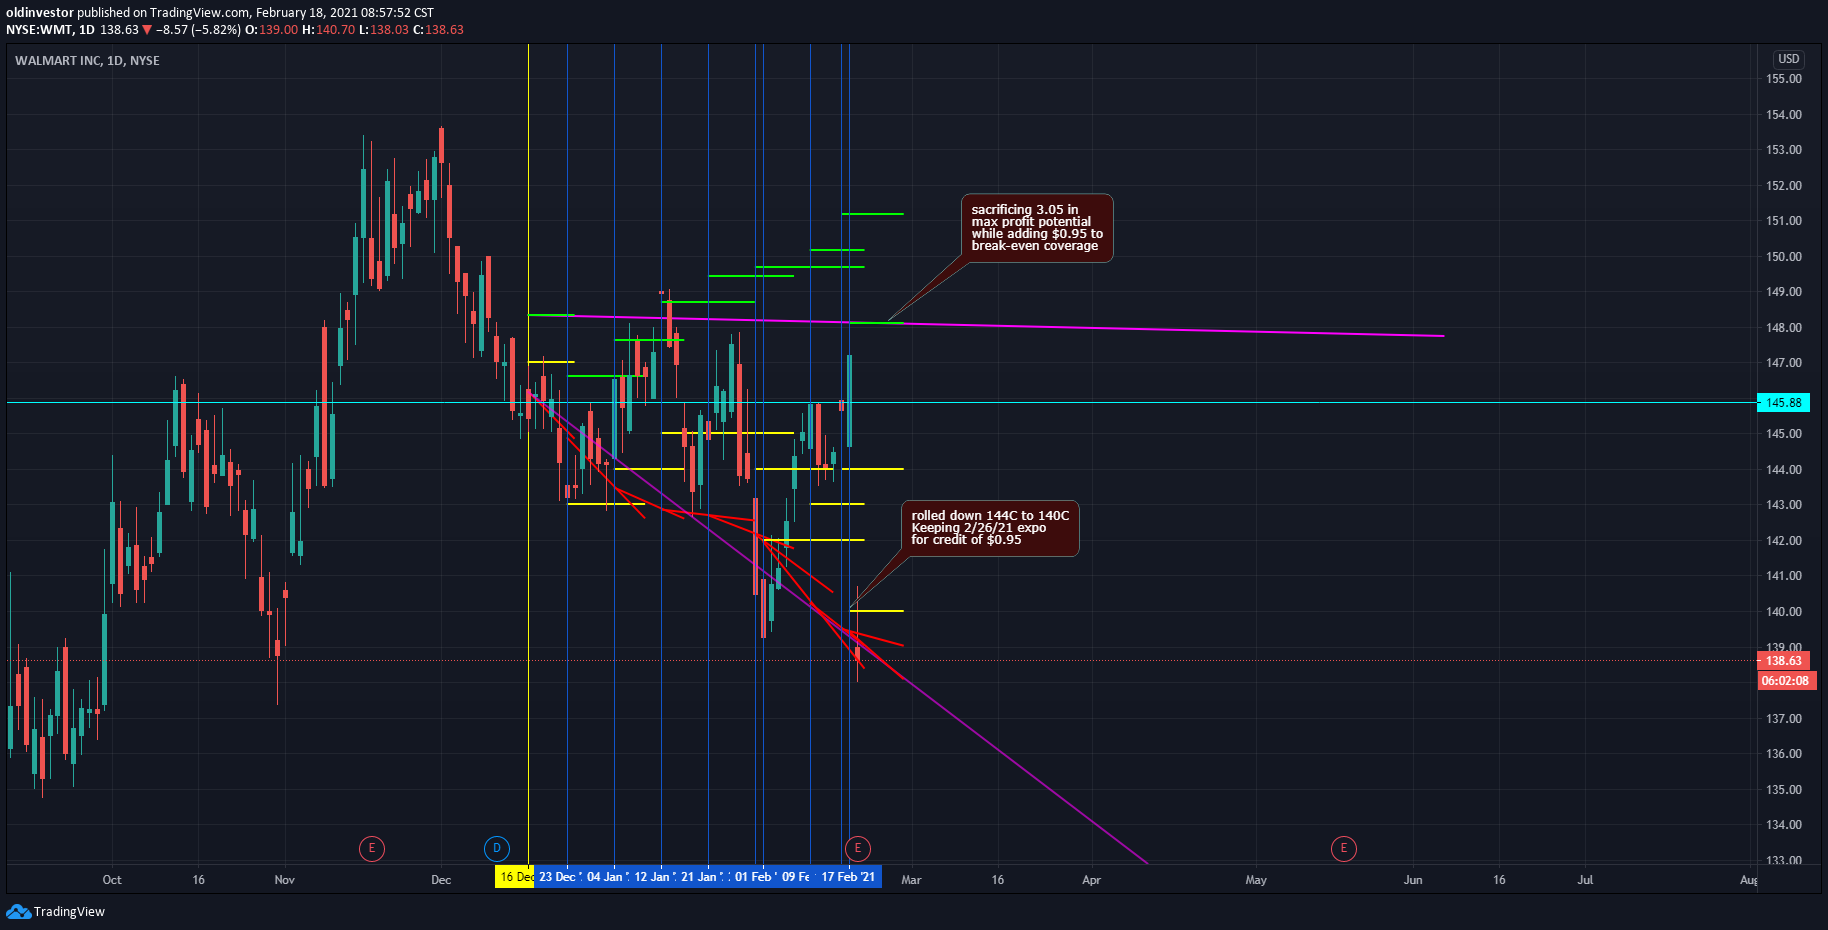Click the Jul label on time axis
This screenshot has width=1828, height=930.
pos(1585,880)
